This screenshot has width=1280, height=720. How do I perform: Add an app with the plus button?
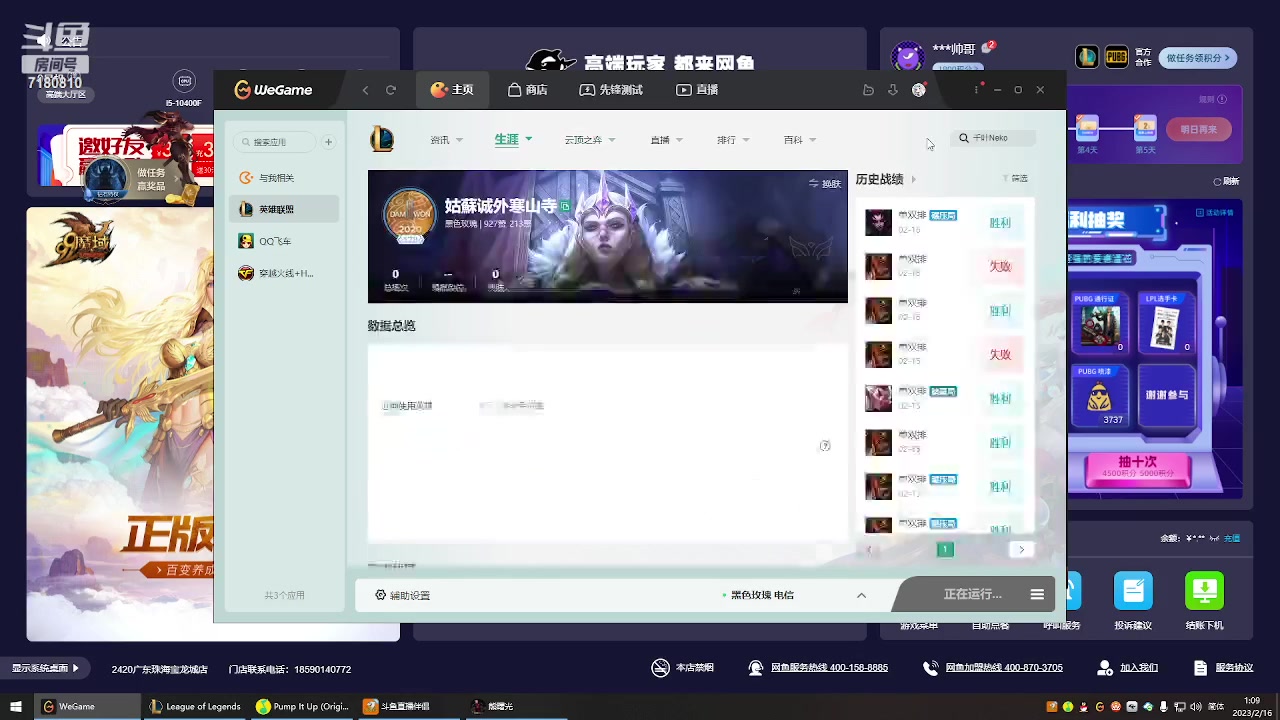click(x=328, y=142)
